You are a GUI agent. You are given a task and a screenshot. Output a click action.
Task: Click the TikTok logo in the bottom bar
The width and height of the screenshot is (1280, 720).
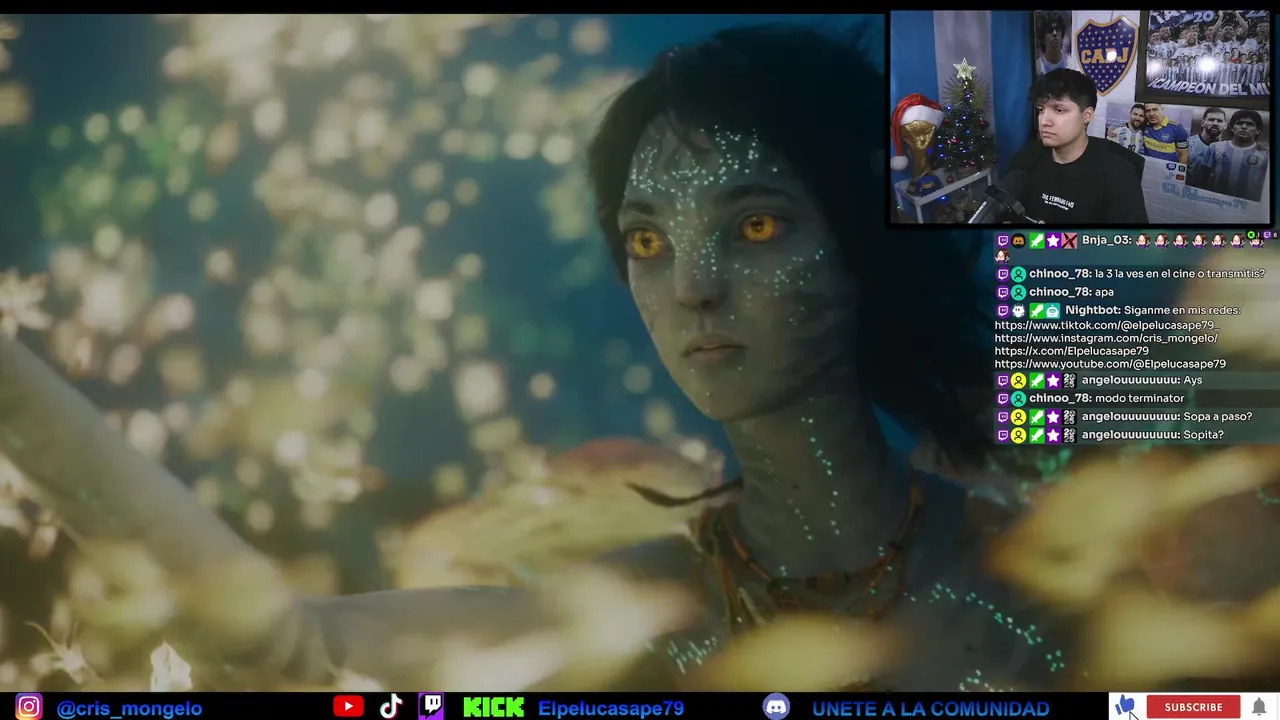[x=391, y=707]
